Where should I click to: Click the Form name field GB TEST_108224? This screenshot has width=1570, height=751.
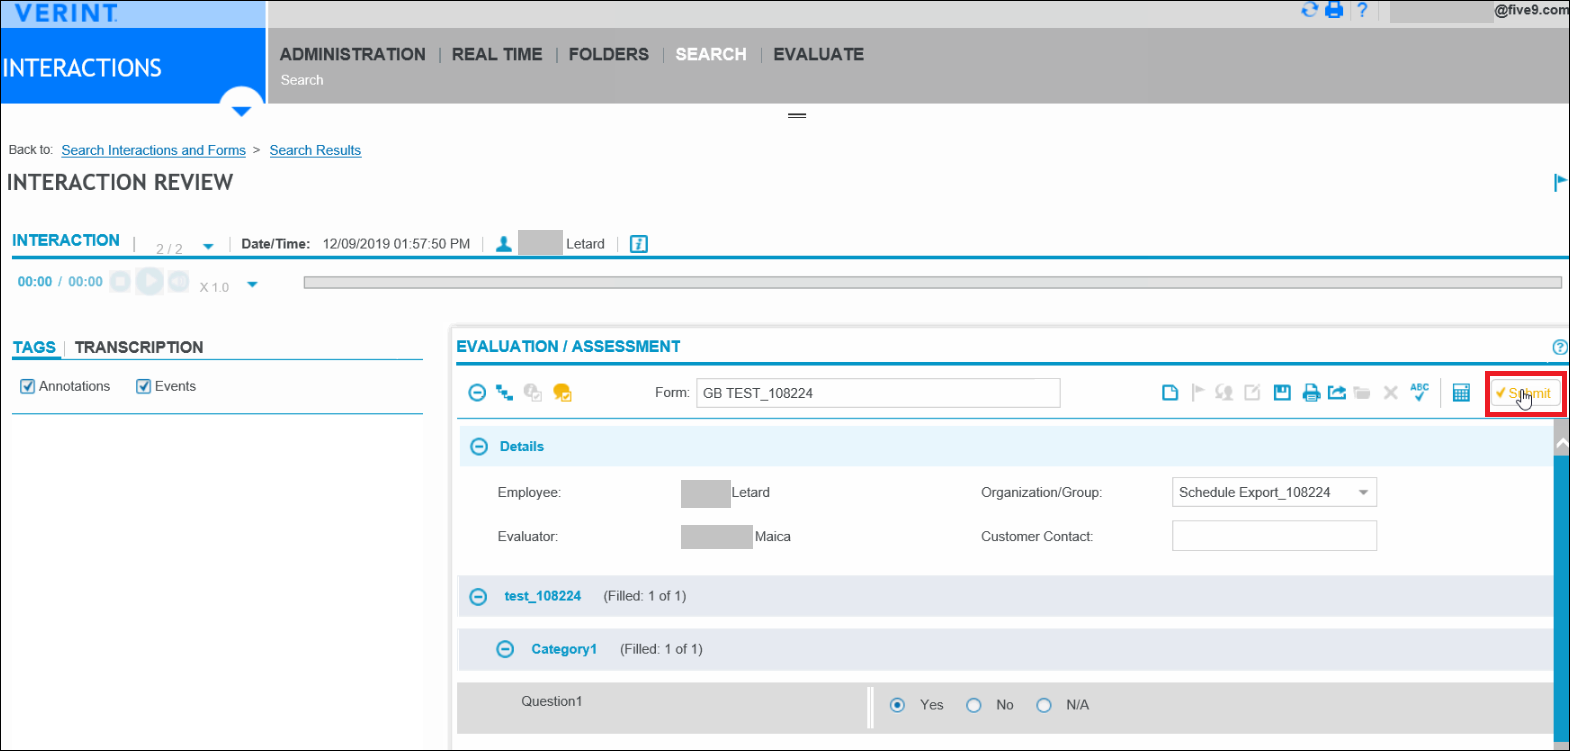coord(878,393)
